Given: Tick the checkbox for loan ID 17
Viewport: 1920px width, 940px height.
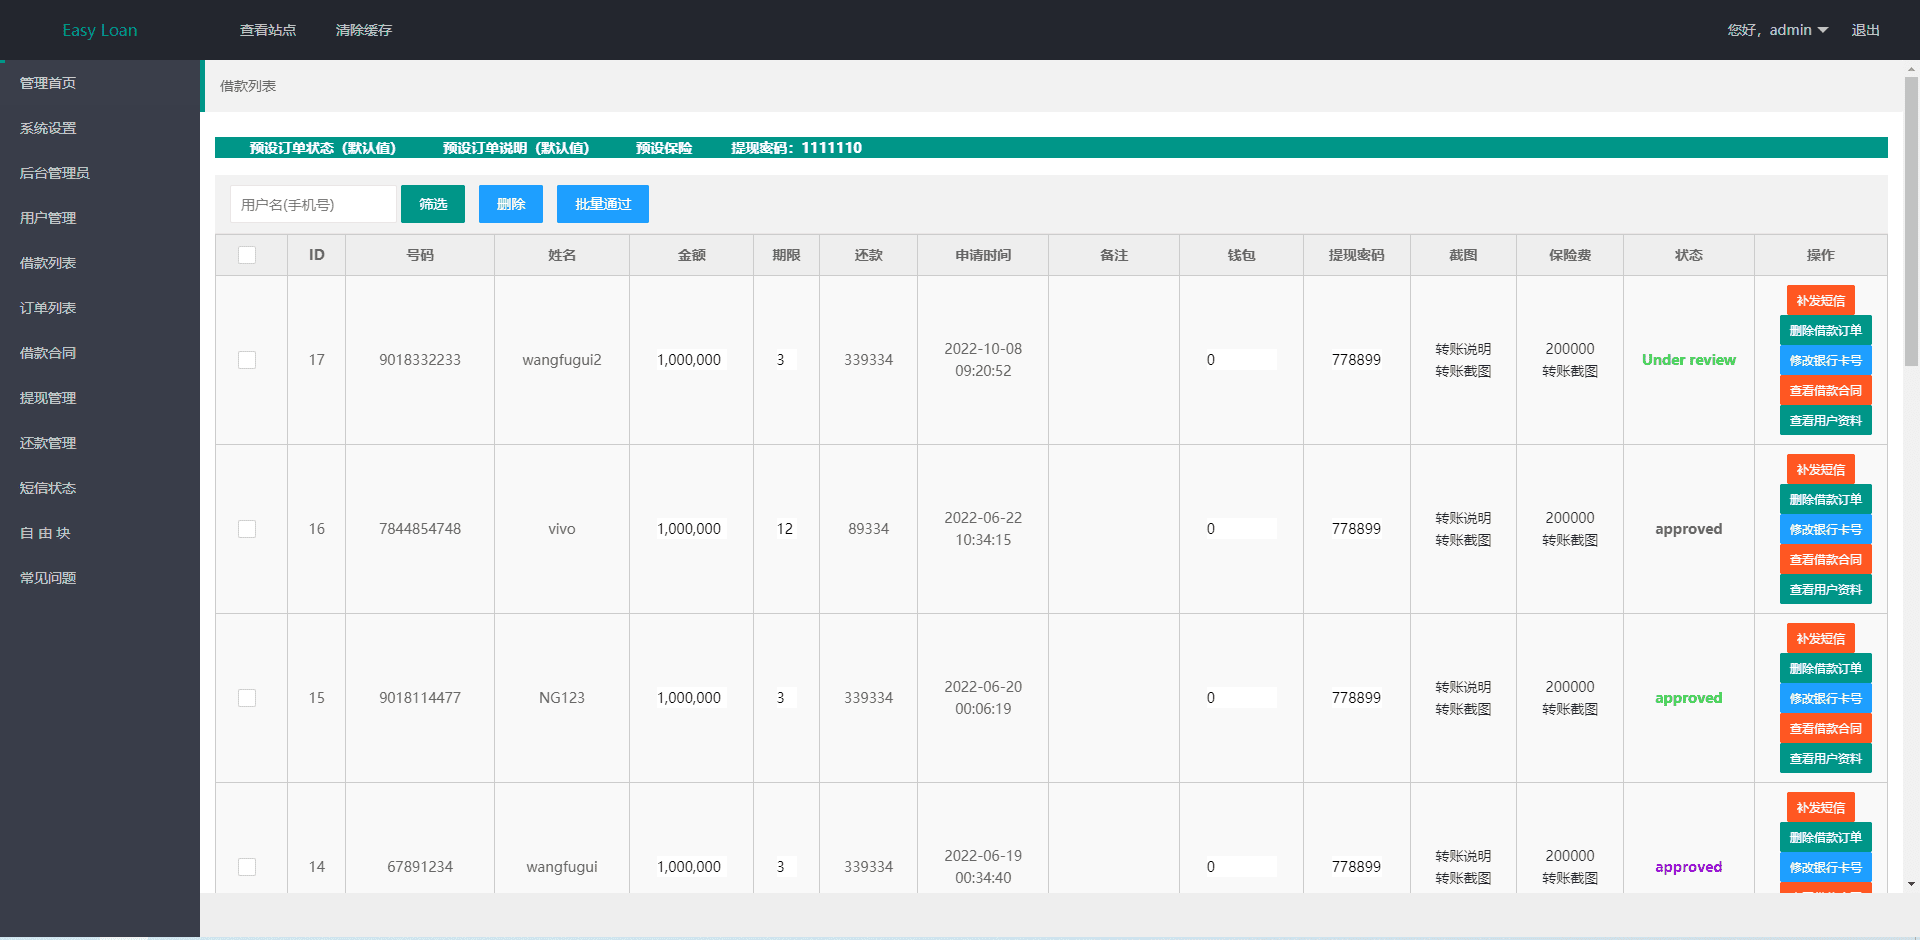Looking at the screenshot, I should (247, 360).
